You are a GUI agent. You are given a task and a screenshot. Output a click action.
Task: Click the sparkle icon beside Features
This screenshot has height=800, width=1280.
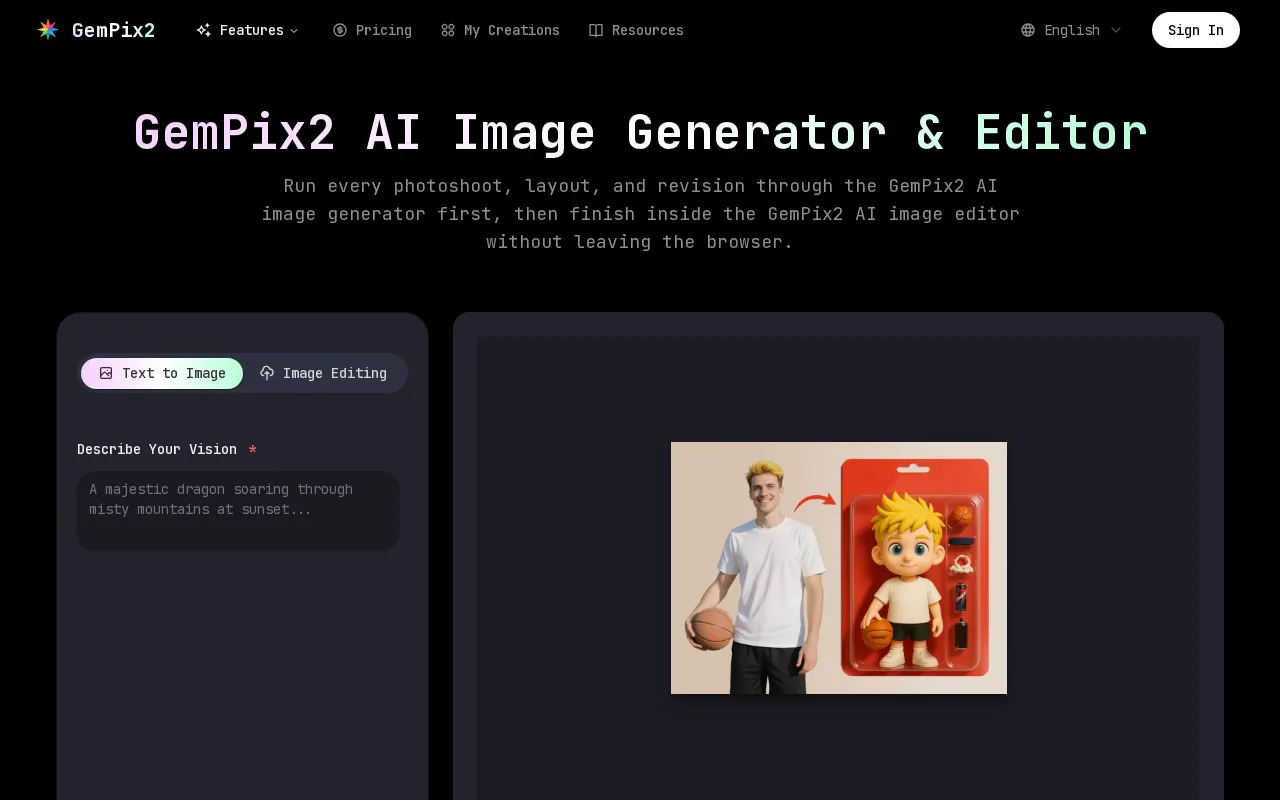tap(204, 30)
